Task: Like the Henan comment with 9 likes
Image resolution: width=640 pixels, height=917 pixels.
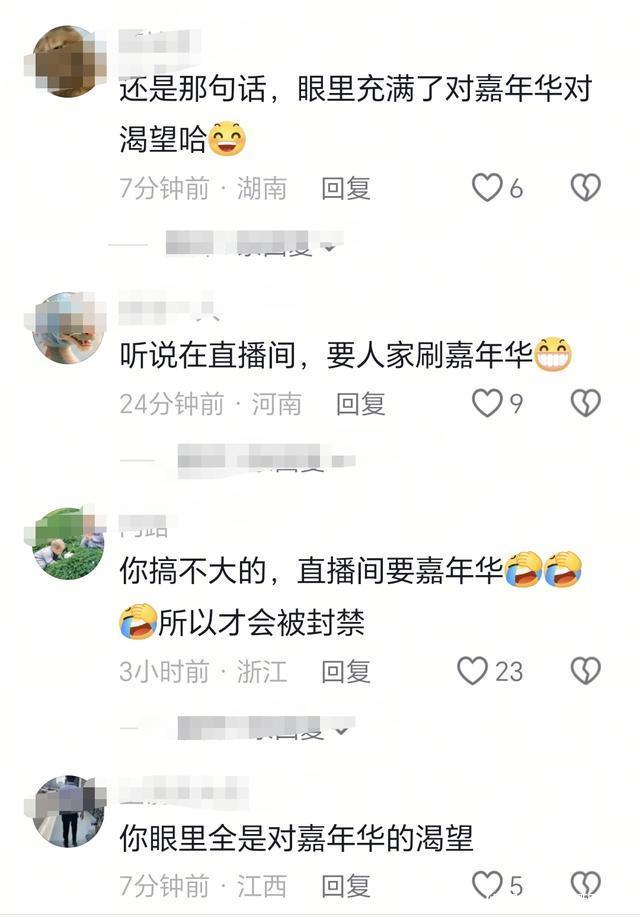Action: [487, 404]
